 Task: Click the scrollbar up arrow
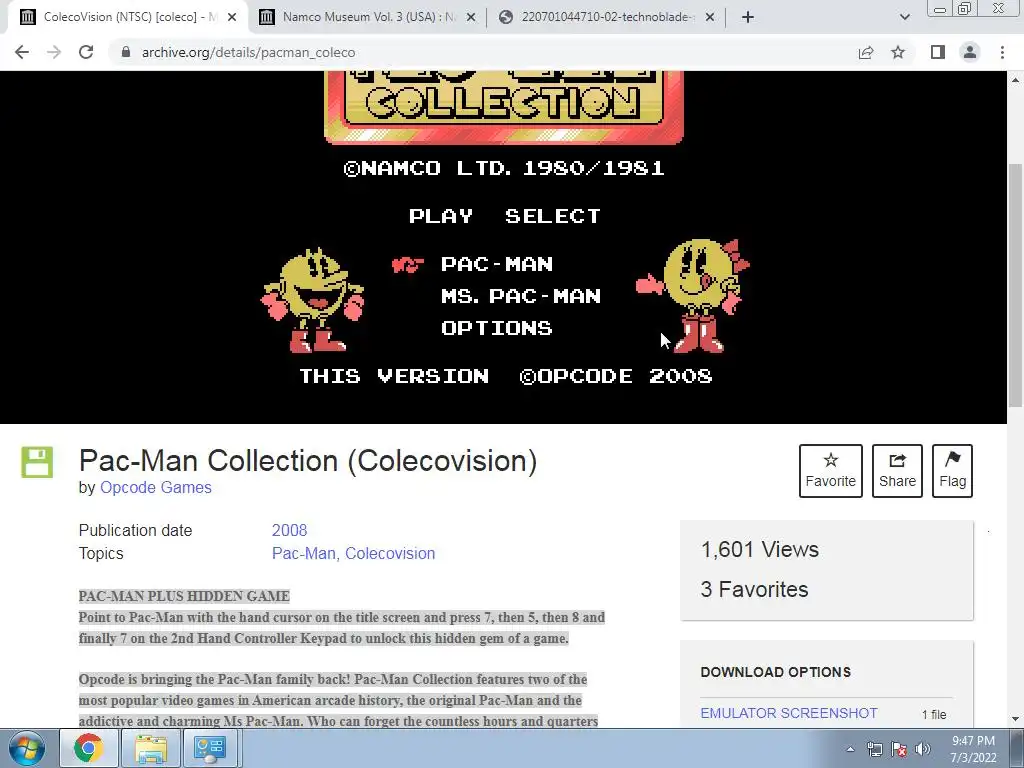coord(1016,80)
